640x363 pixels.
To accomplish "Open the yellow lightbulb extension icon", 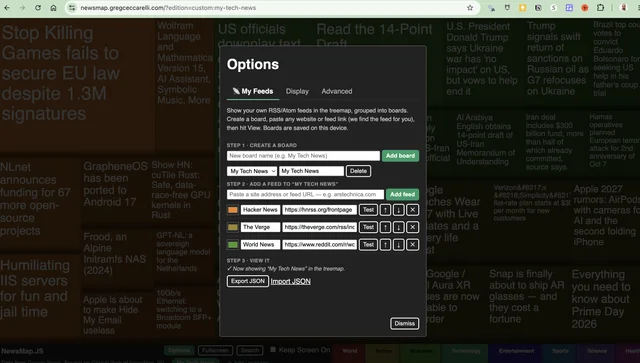I will 522,8.
